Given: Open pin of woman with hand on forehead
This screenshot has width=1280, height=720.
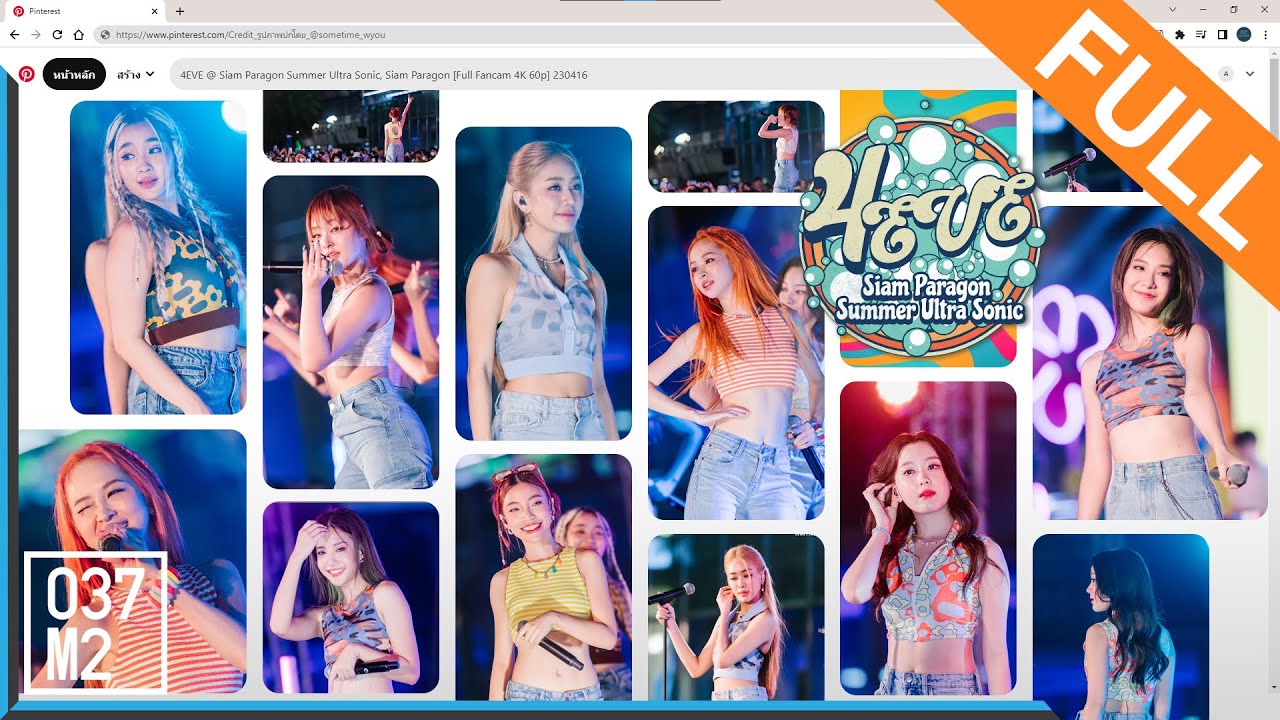Looking at the screenshot, I should click(351, 597).
